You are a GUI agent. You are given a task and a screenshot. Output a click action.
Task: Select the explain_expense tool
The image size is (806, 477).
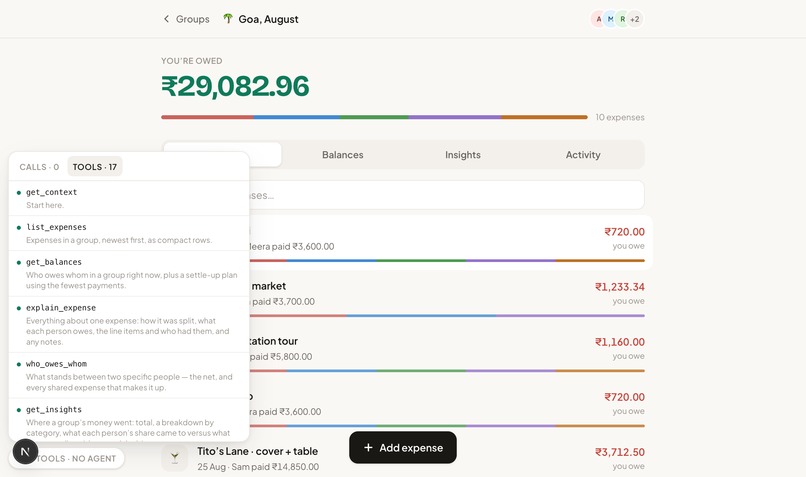click(129, 324)
